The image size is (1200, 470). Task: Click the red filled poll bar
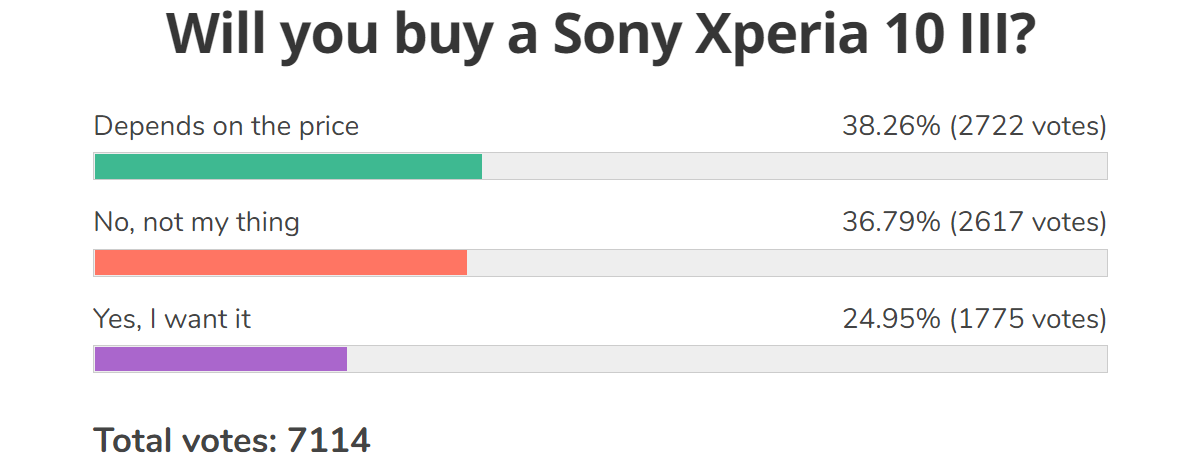pos(281,262)
